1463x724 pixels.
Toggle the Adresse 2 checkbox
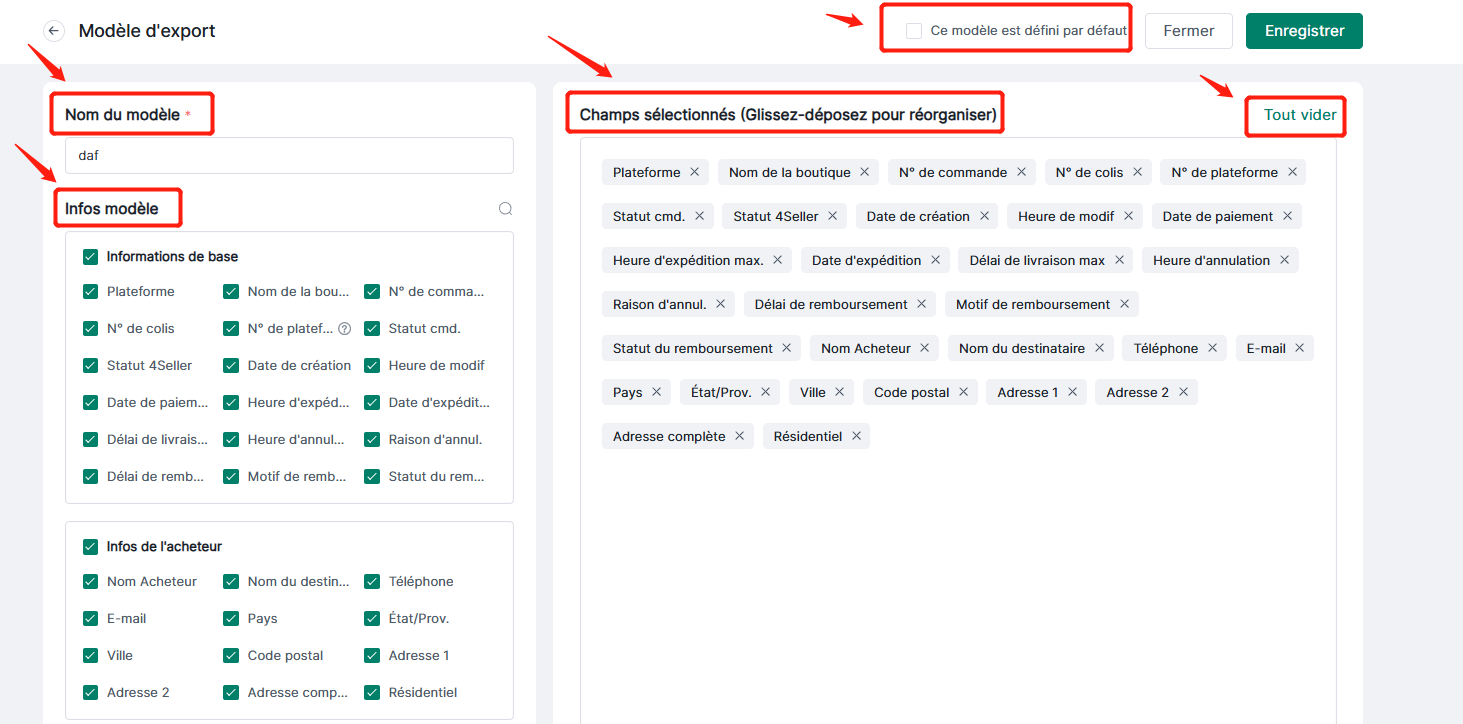coord(90,693)
